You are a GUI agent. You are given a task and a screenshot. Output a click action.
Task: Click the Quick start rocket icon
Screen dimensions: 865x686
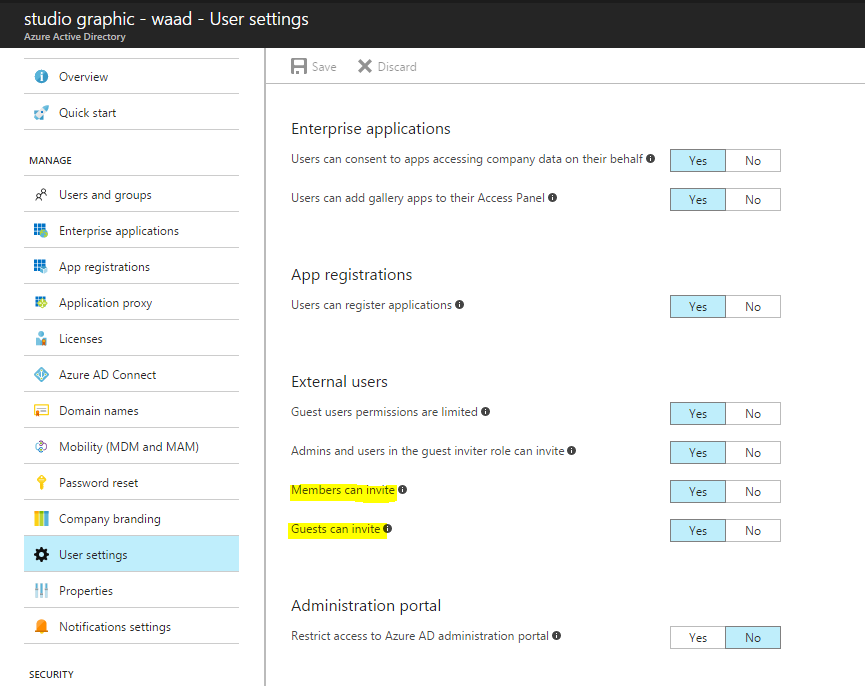tap(41, 112)
